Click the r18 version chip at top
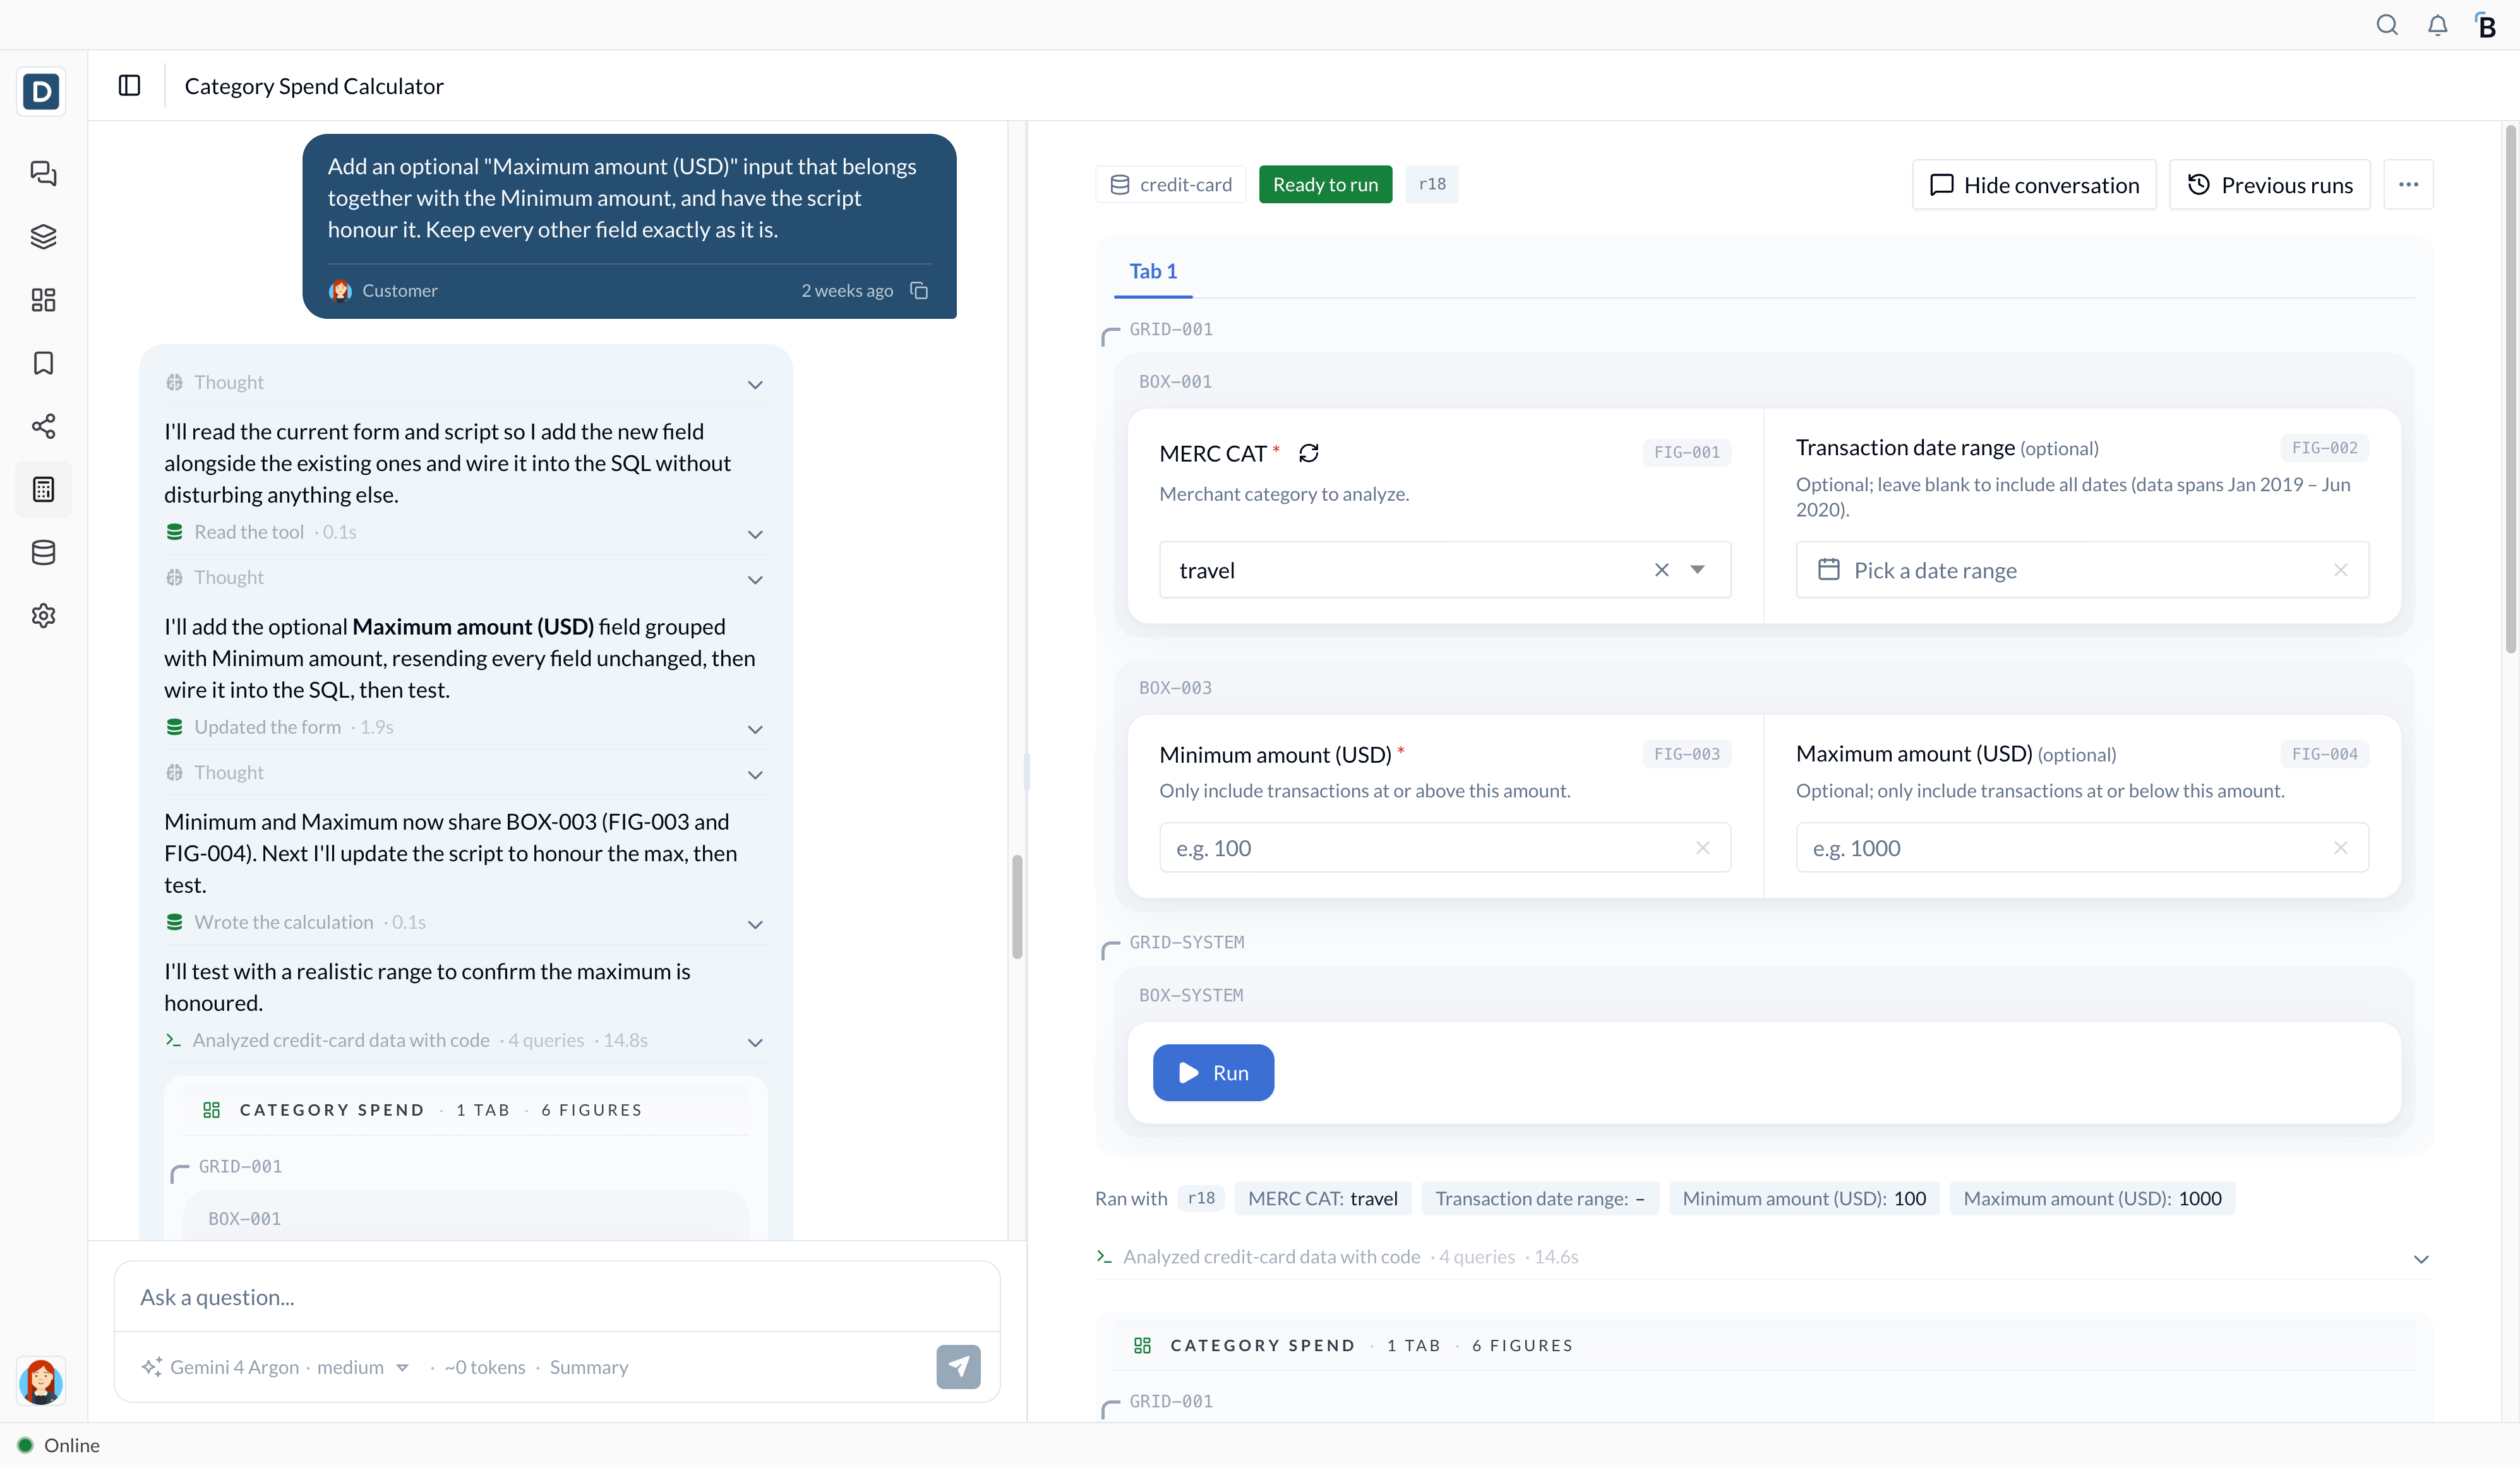 point(1431,184)
